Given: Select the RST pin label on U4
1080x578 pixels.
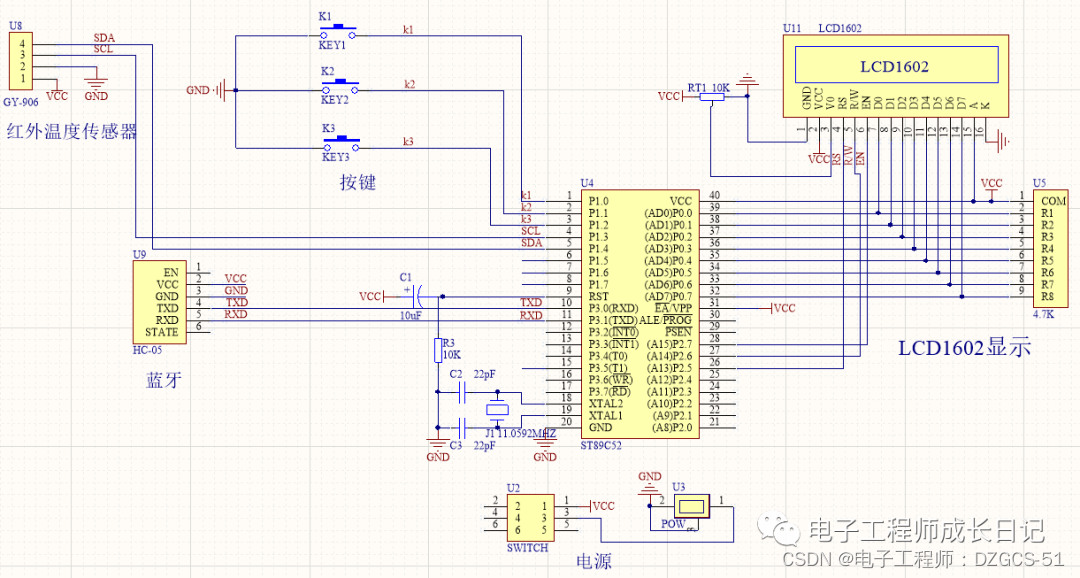Looking at the screenshot, I should tap(599, 296).
